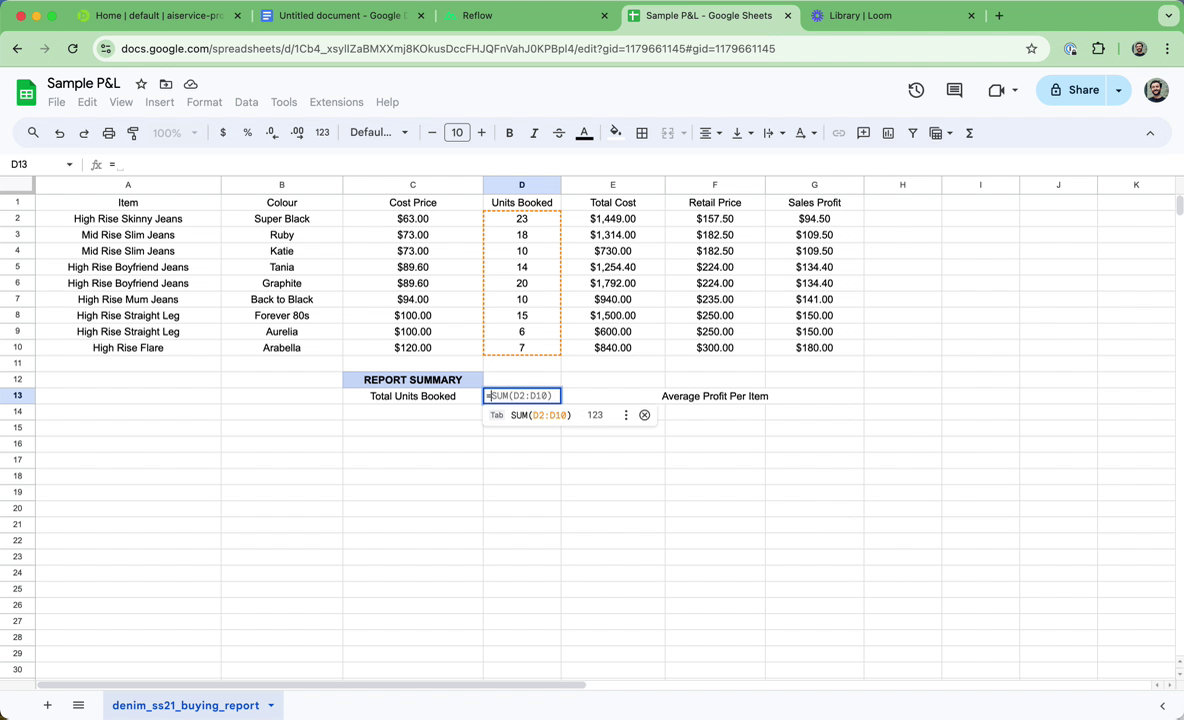Click the borders icon in toolbar

[x=642, y=133]
